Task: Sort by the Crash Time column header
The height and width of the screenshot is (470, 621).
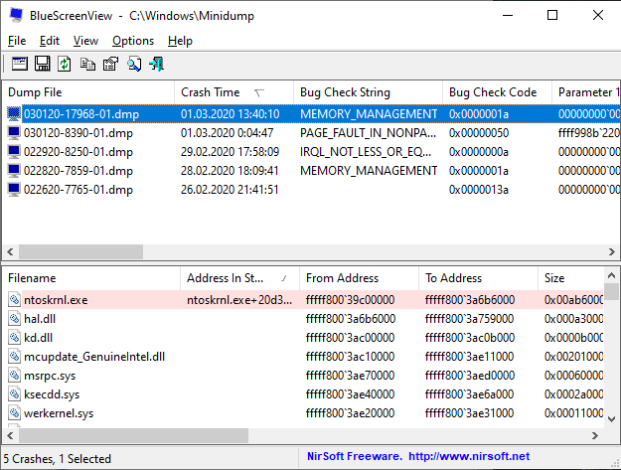Action: point(234,92)
